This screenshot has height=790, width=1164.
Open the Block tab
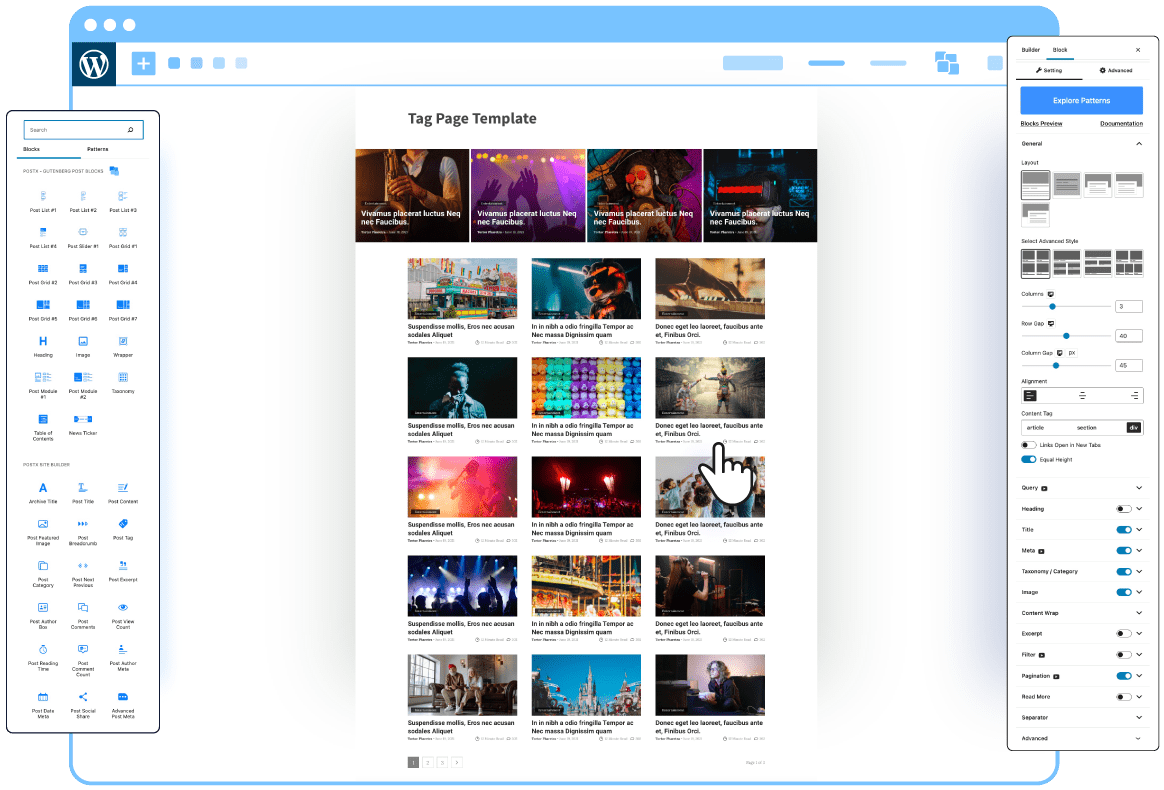1059,50
